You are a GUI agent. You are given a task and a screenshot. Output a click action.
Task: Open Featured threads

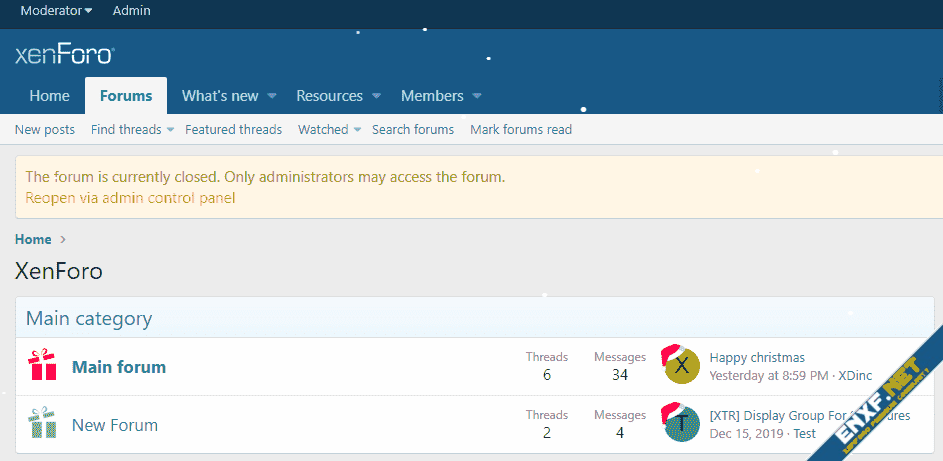(233, 130)
